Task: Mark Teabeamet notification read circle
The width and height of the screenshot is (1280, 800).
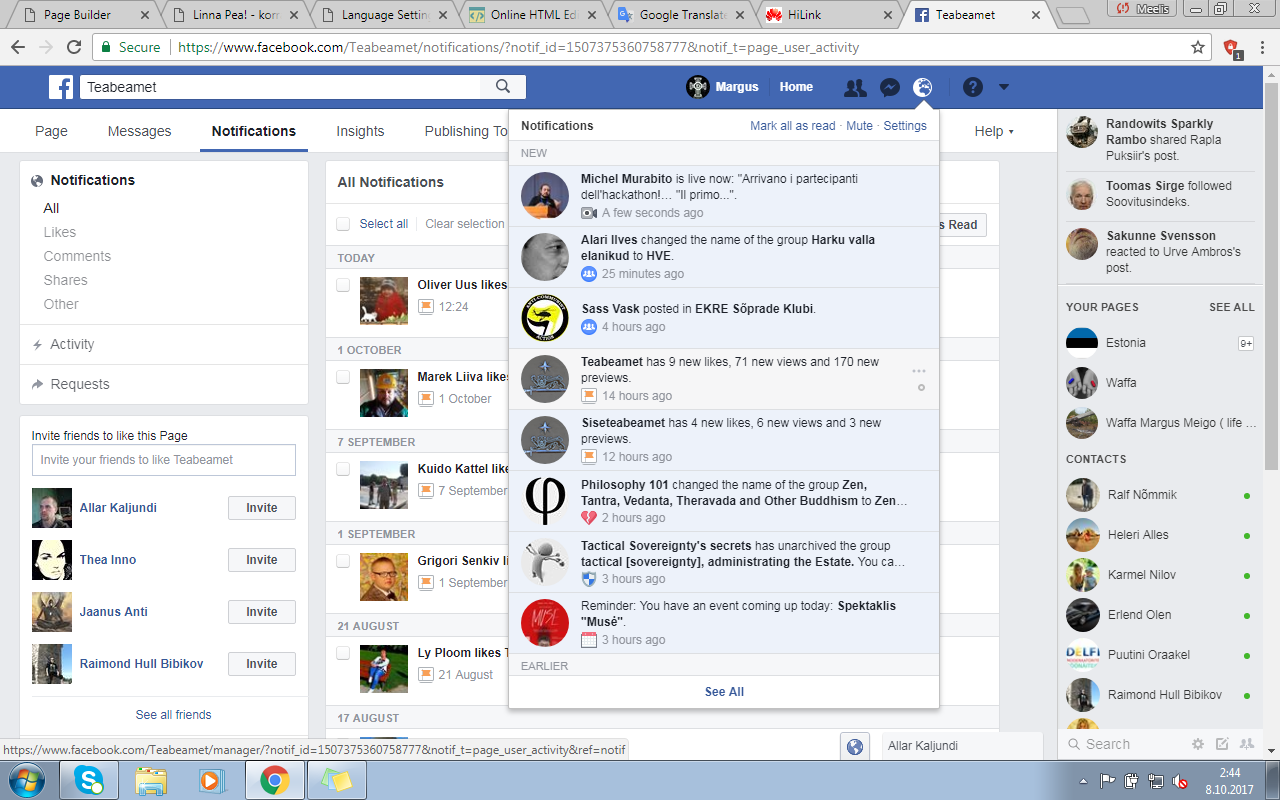Action: point(921,388)
